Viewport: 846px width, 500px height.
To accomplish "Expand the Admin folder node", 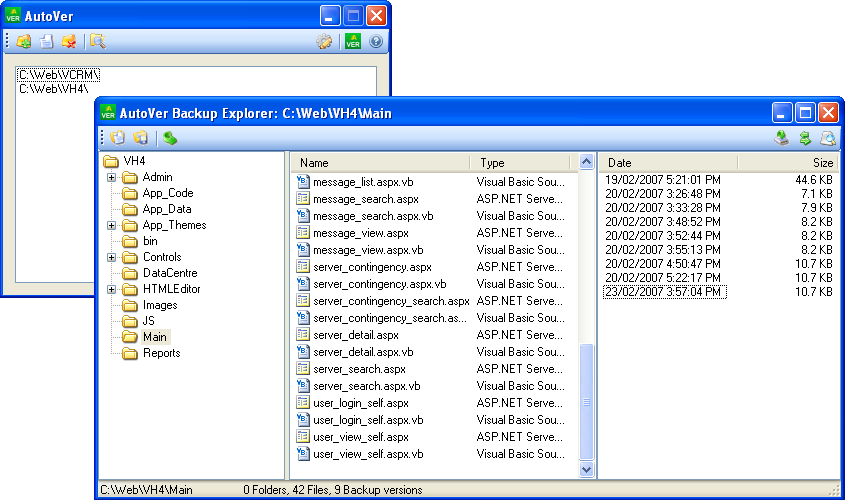I will tap(111, 177).
